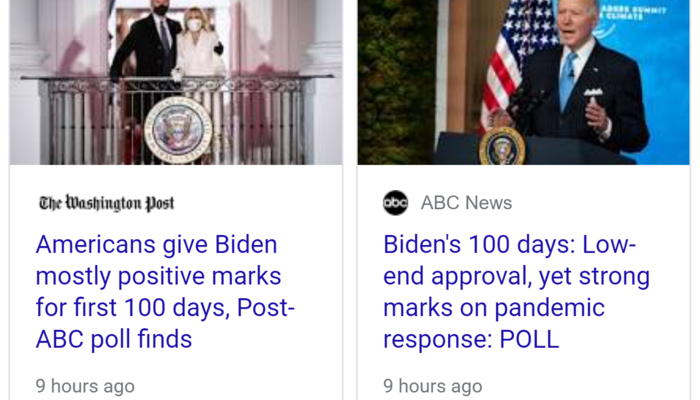Click the green hedge wall in right photo

pyautogui.click(x=397, y=82)
